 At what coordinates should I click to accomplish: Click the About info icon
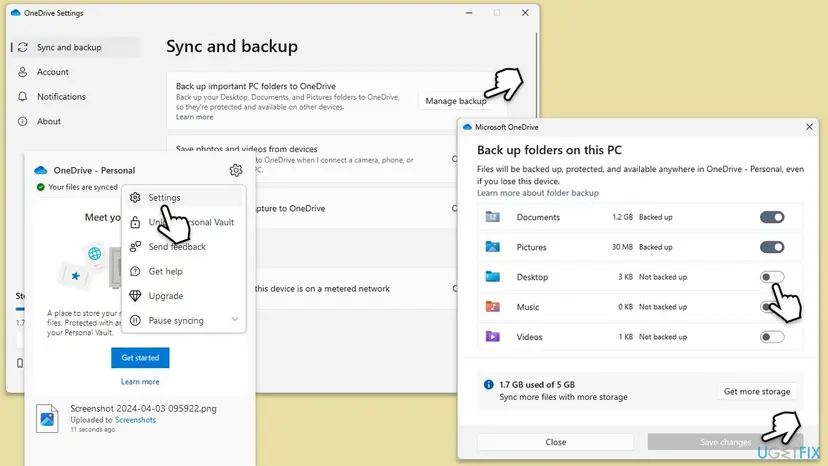[23, 122]
